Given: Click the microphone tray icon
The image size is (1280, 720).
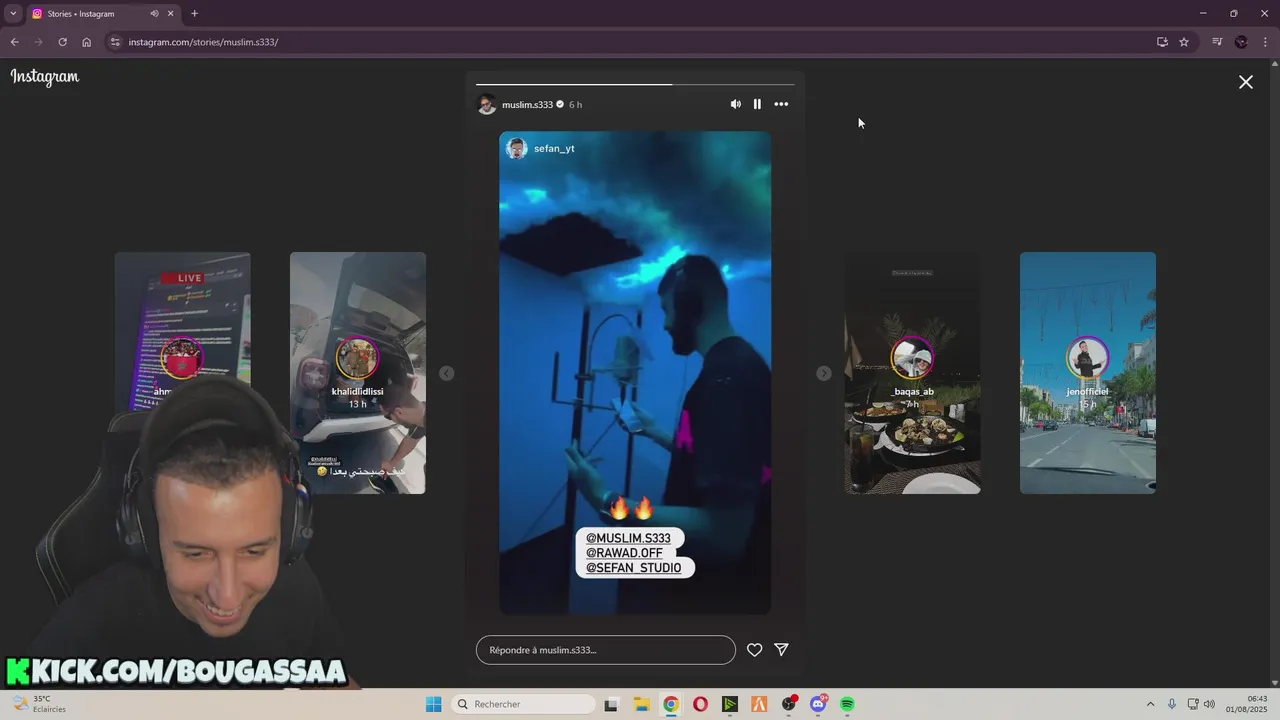Looking at the screenshot, I should point(1172,704).
